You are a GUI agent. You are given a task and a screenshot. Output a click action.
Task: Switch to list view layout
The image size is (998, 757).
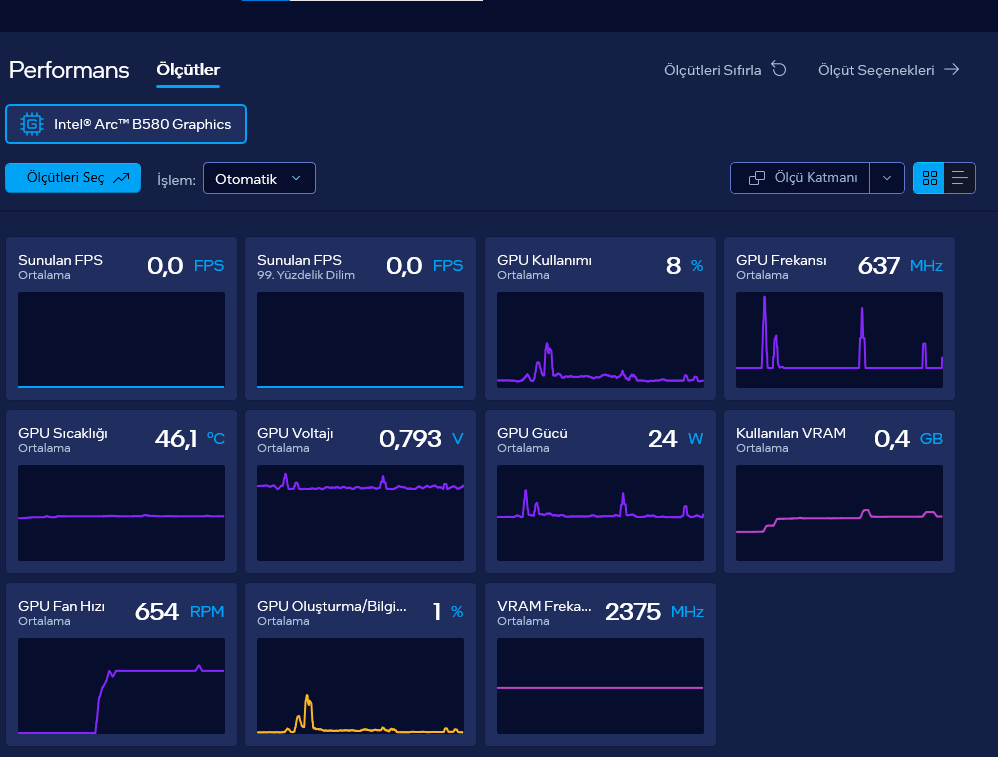959,178
